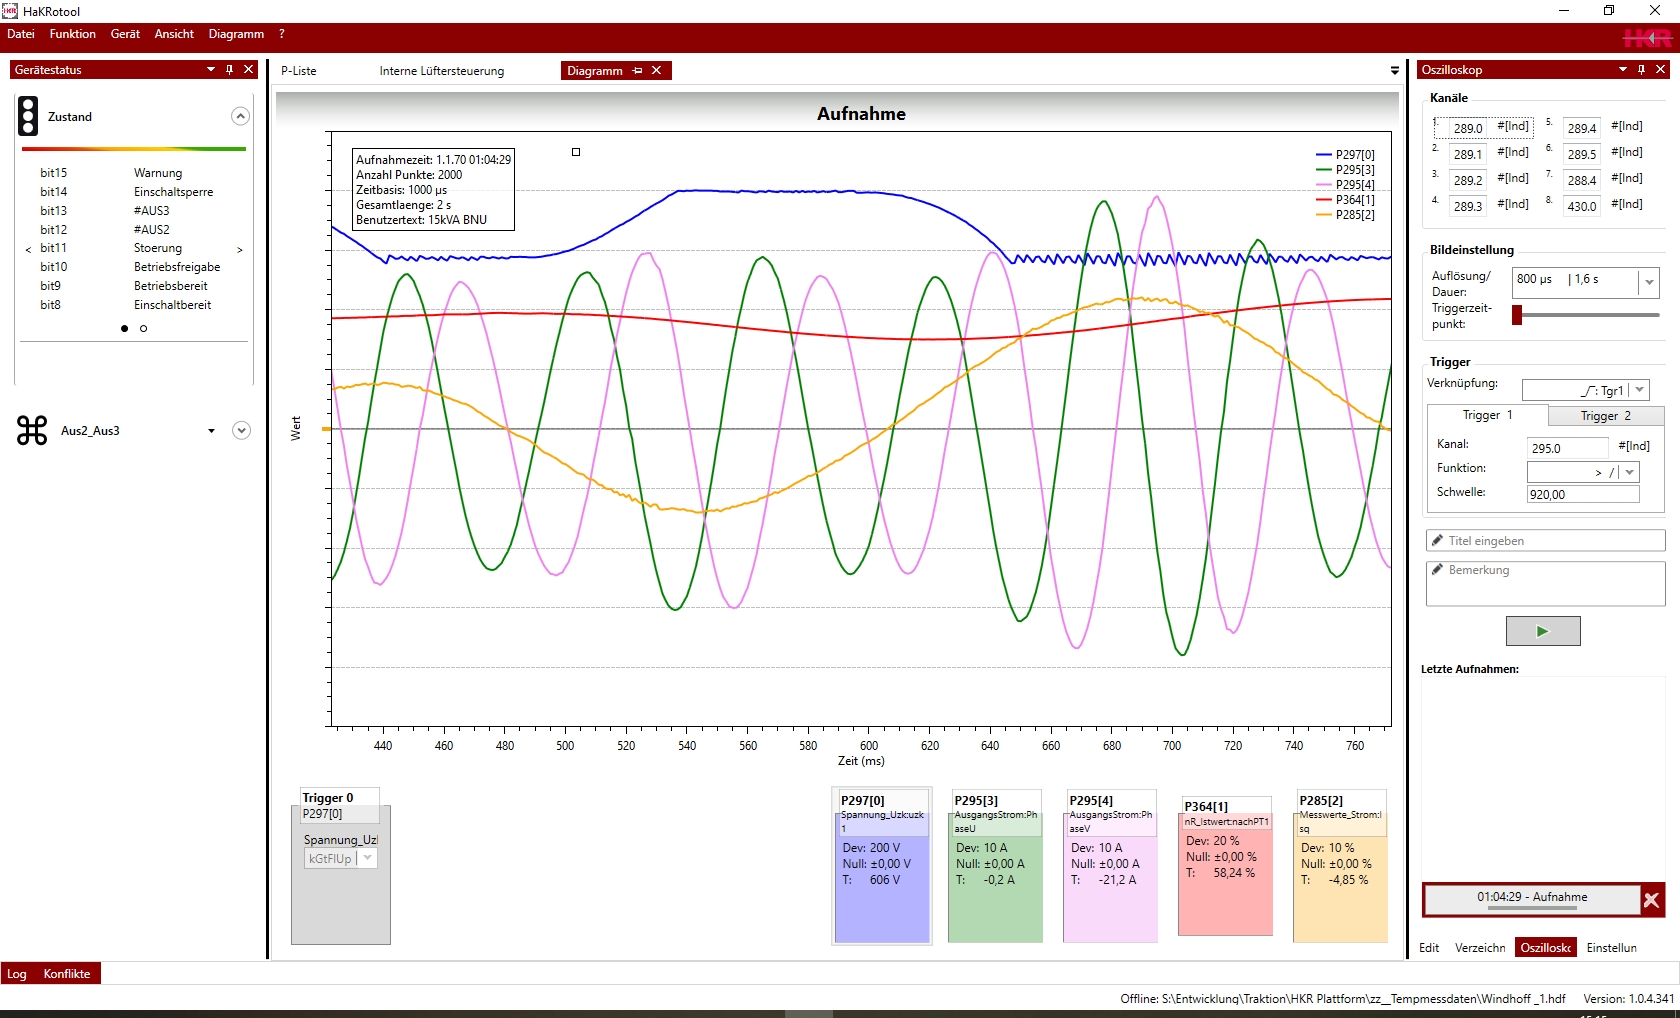Open the Auflösung/Dauer dropdown
Screen dimensions: 1680x1018
pyautogui.click(x=1649, y=282)
